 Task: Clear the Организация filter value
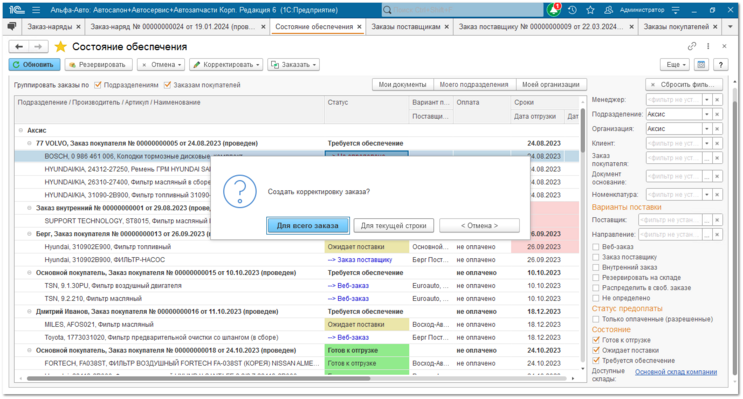point(717,128)
